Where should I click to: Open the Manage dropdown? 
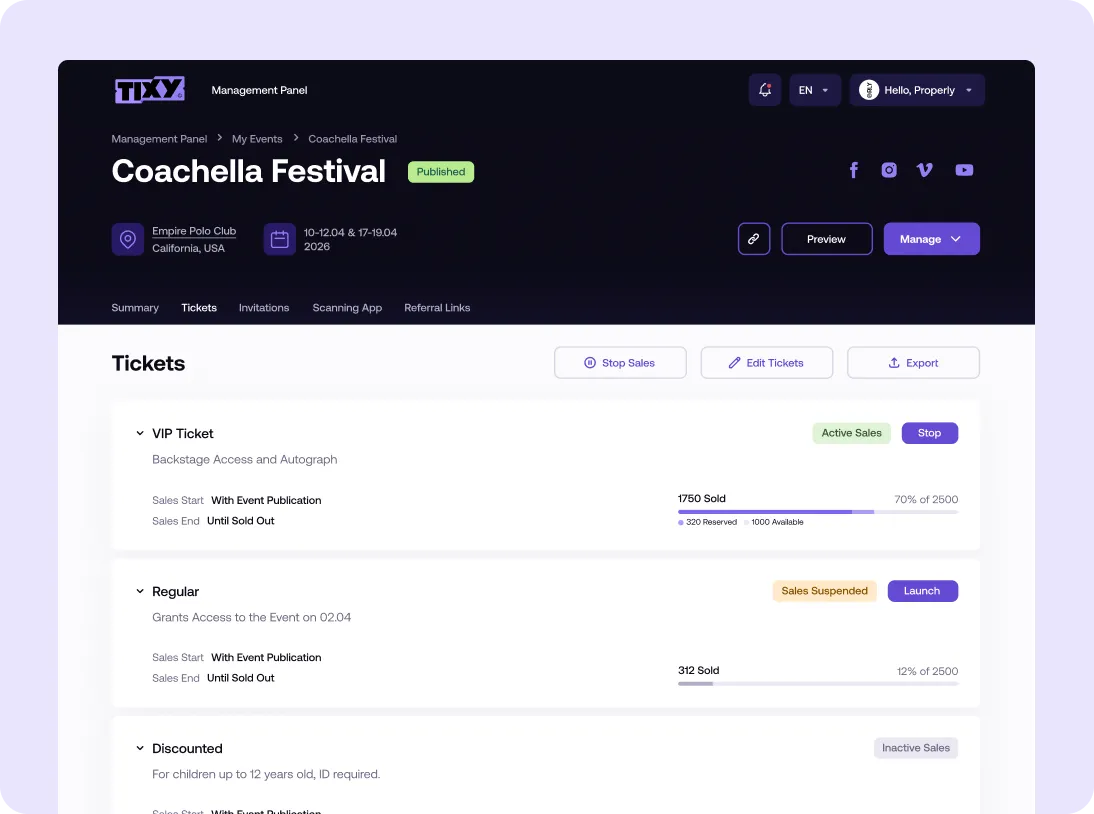click(931, 239)
